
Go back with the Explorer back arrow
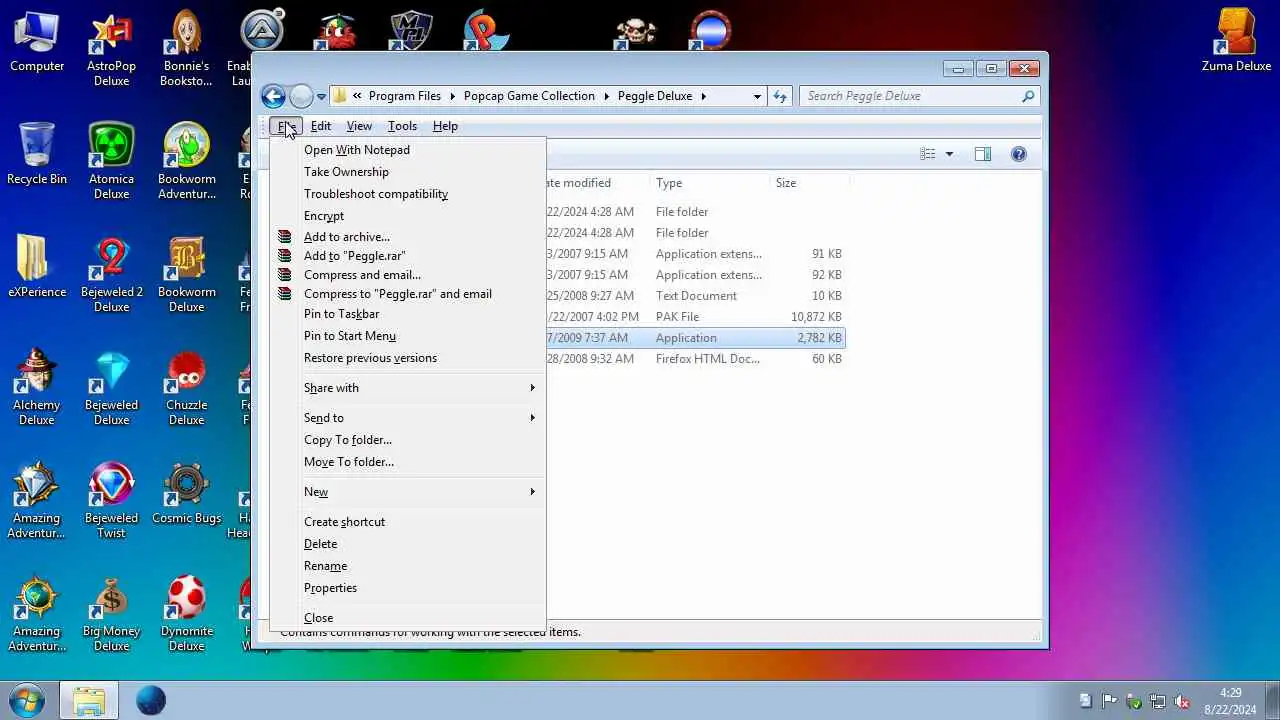click(273, 96)
